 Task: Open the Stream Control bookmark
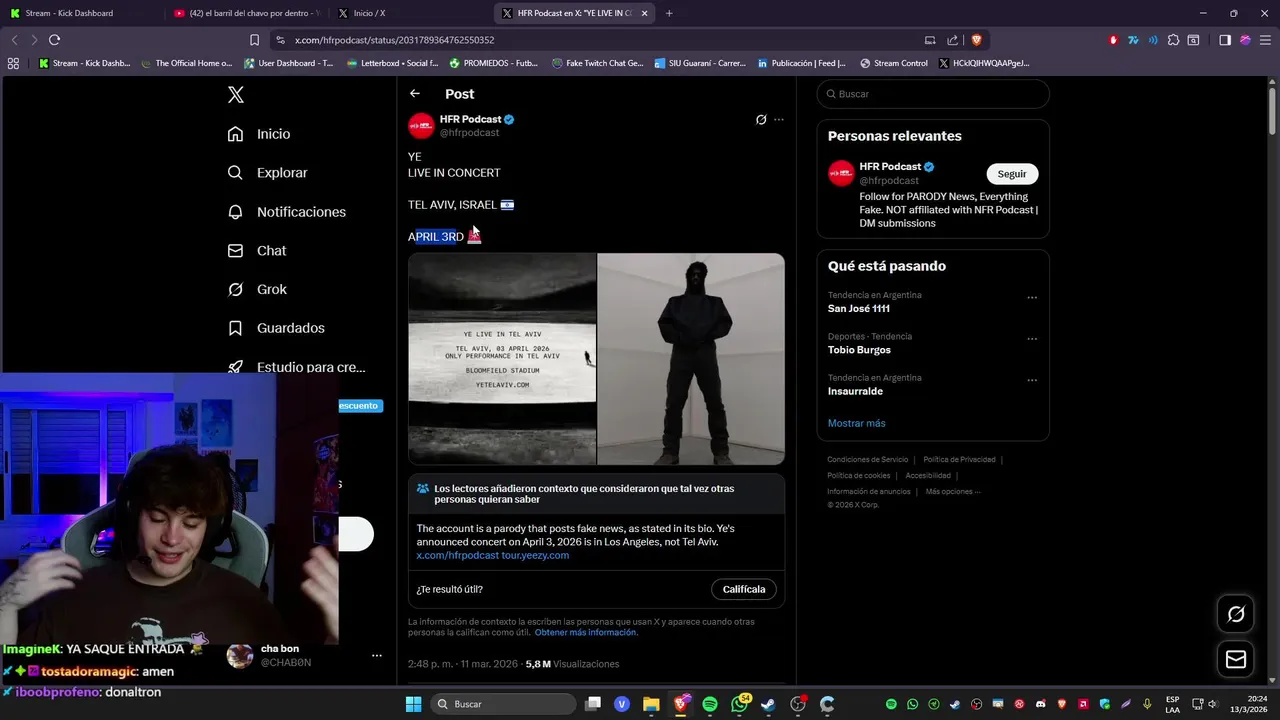click(893, 63)
